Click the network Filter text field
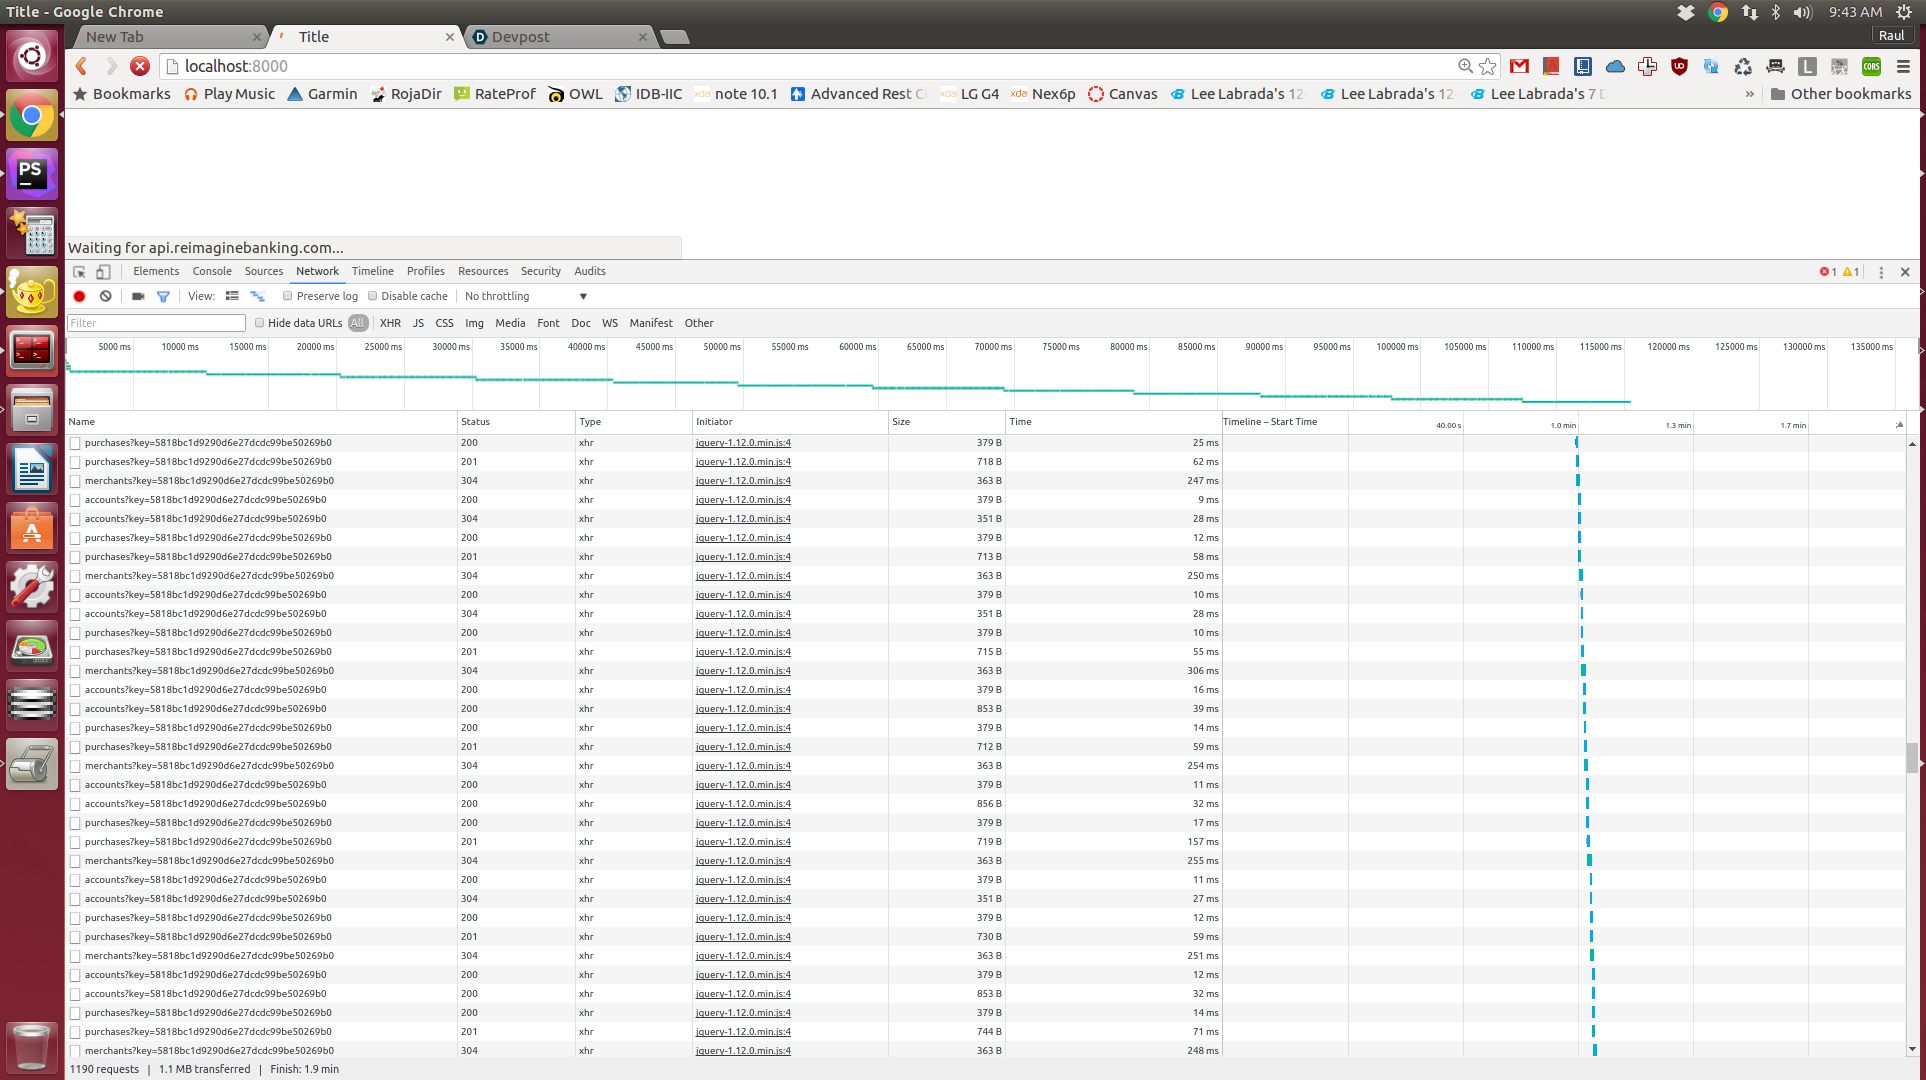Screen dimensions: 1926x1080 coord(156,323)
